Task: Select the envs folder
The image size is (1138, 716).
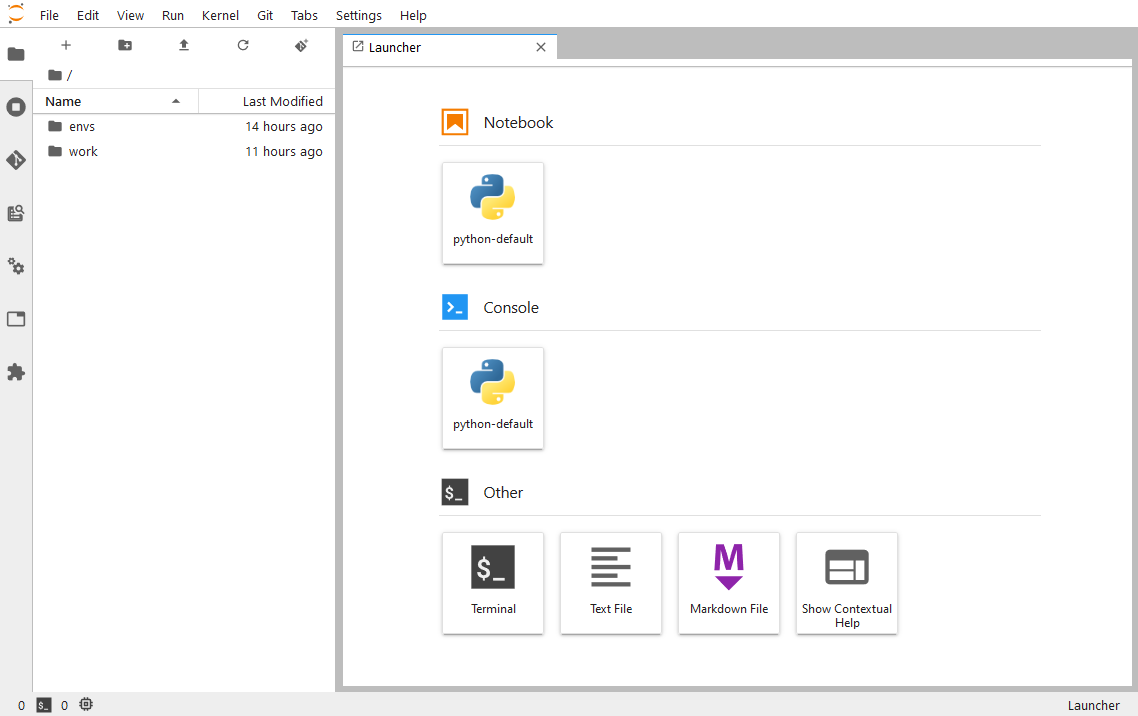Action: pos(184,126)
